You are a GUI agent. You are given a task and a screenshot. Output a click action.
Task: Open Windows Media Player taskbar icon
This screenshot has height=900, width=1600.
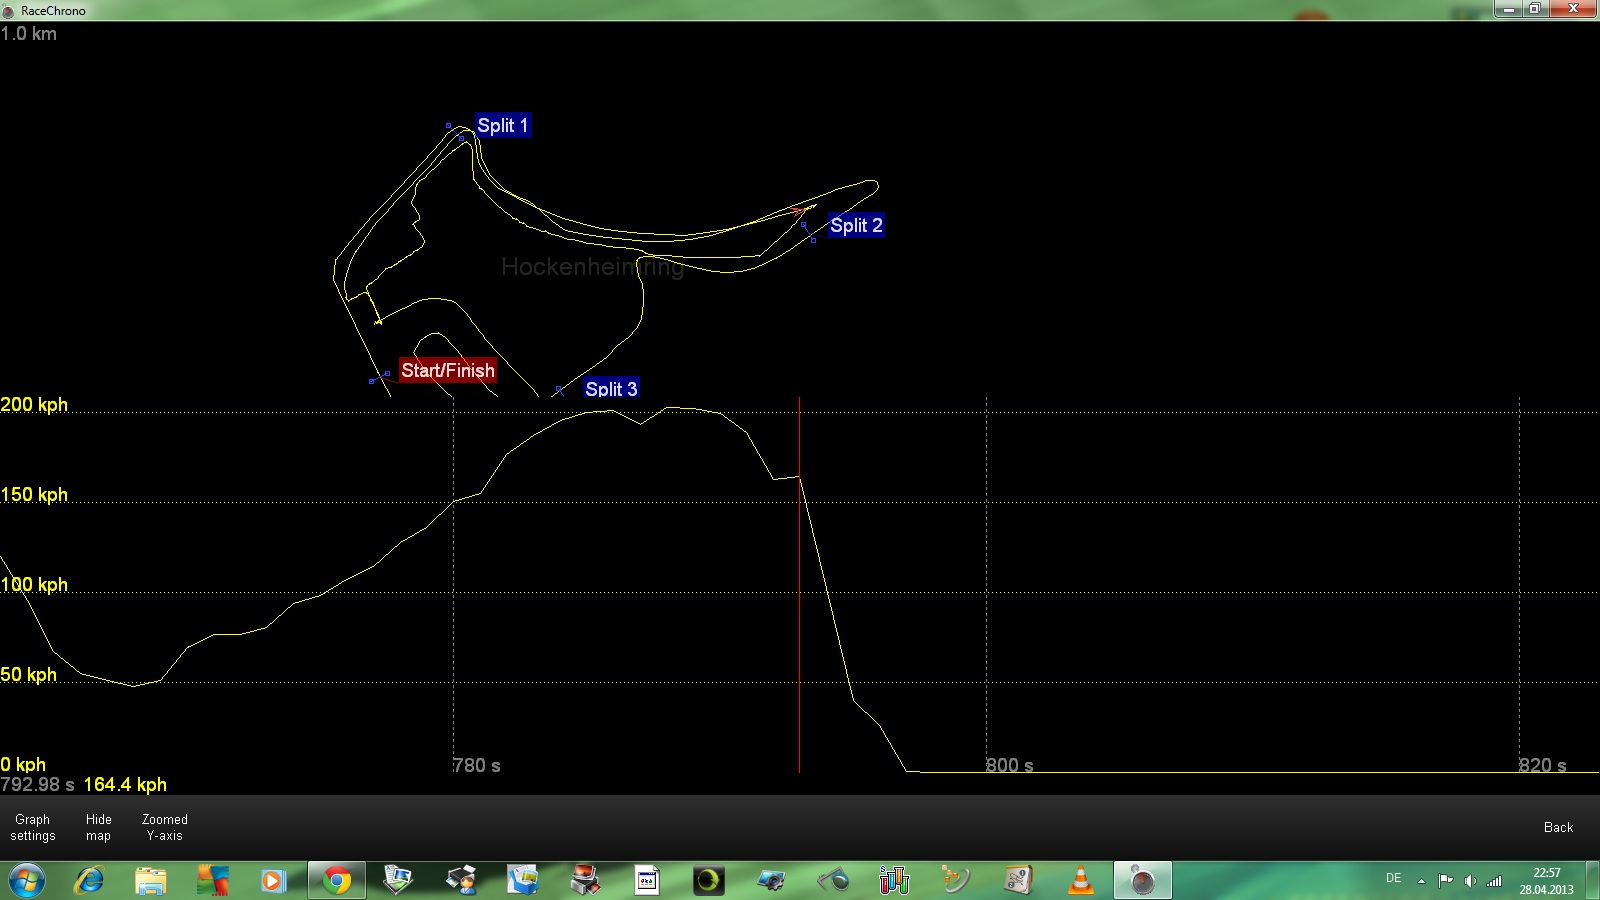pyautogui.click(x=273, y=881)
